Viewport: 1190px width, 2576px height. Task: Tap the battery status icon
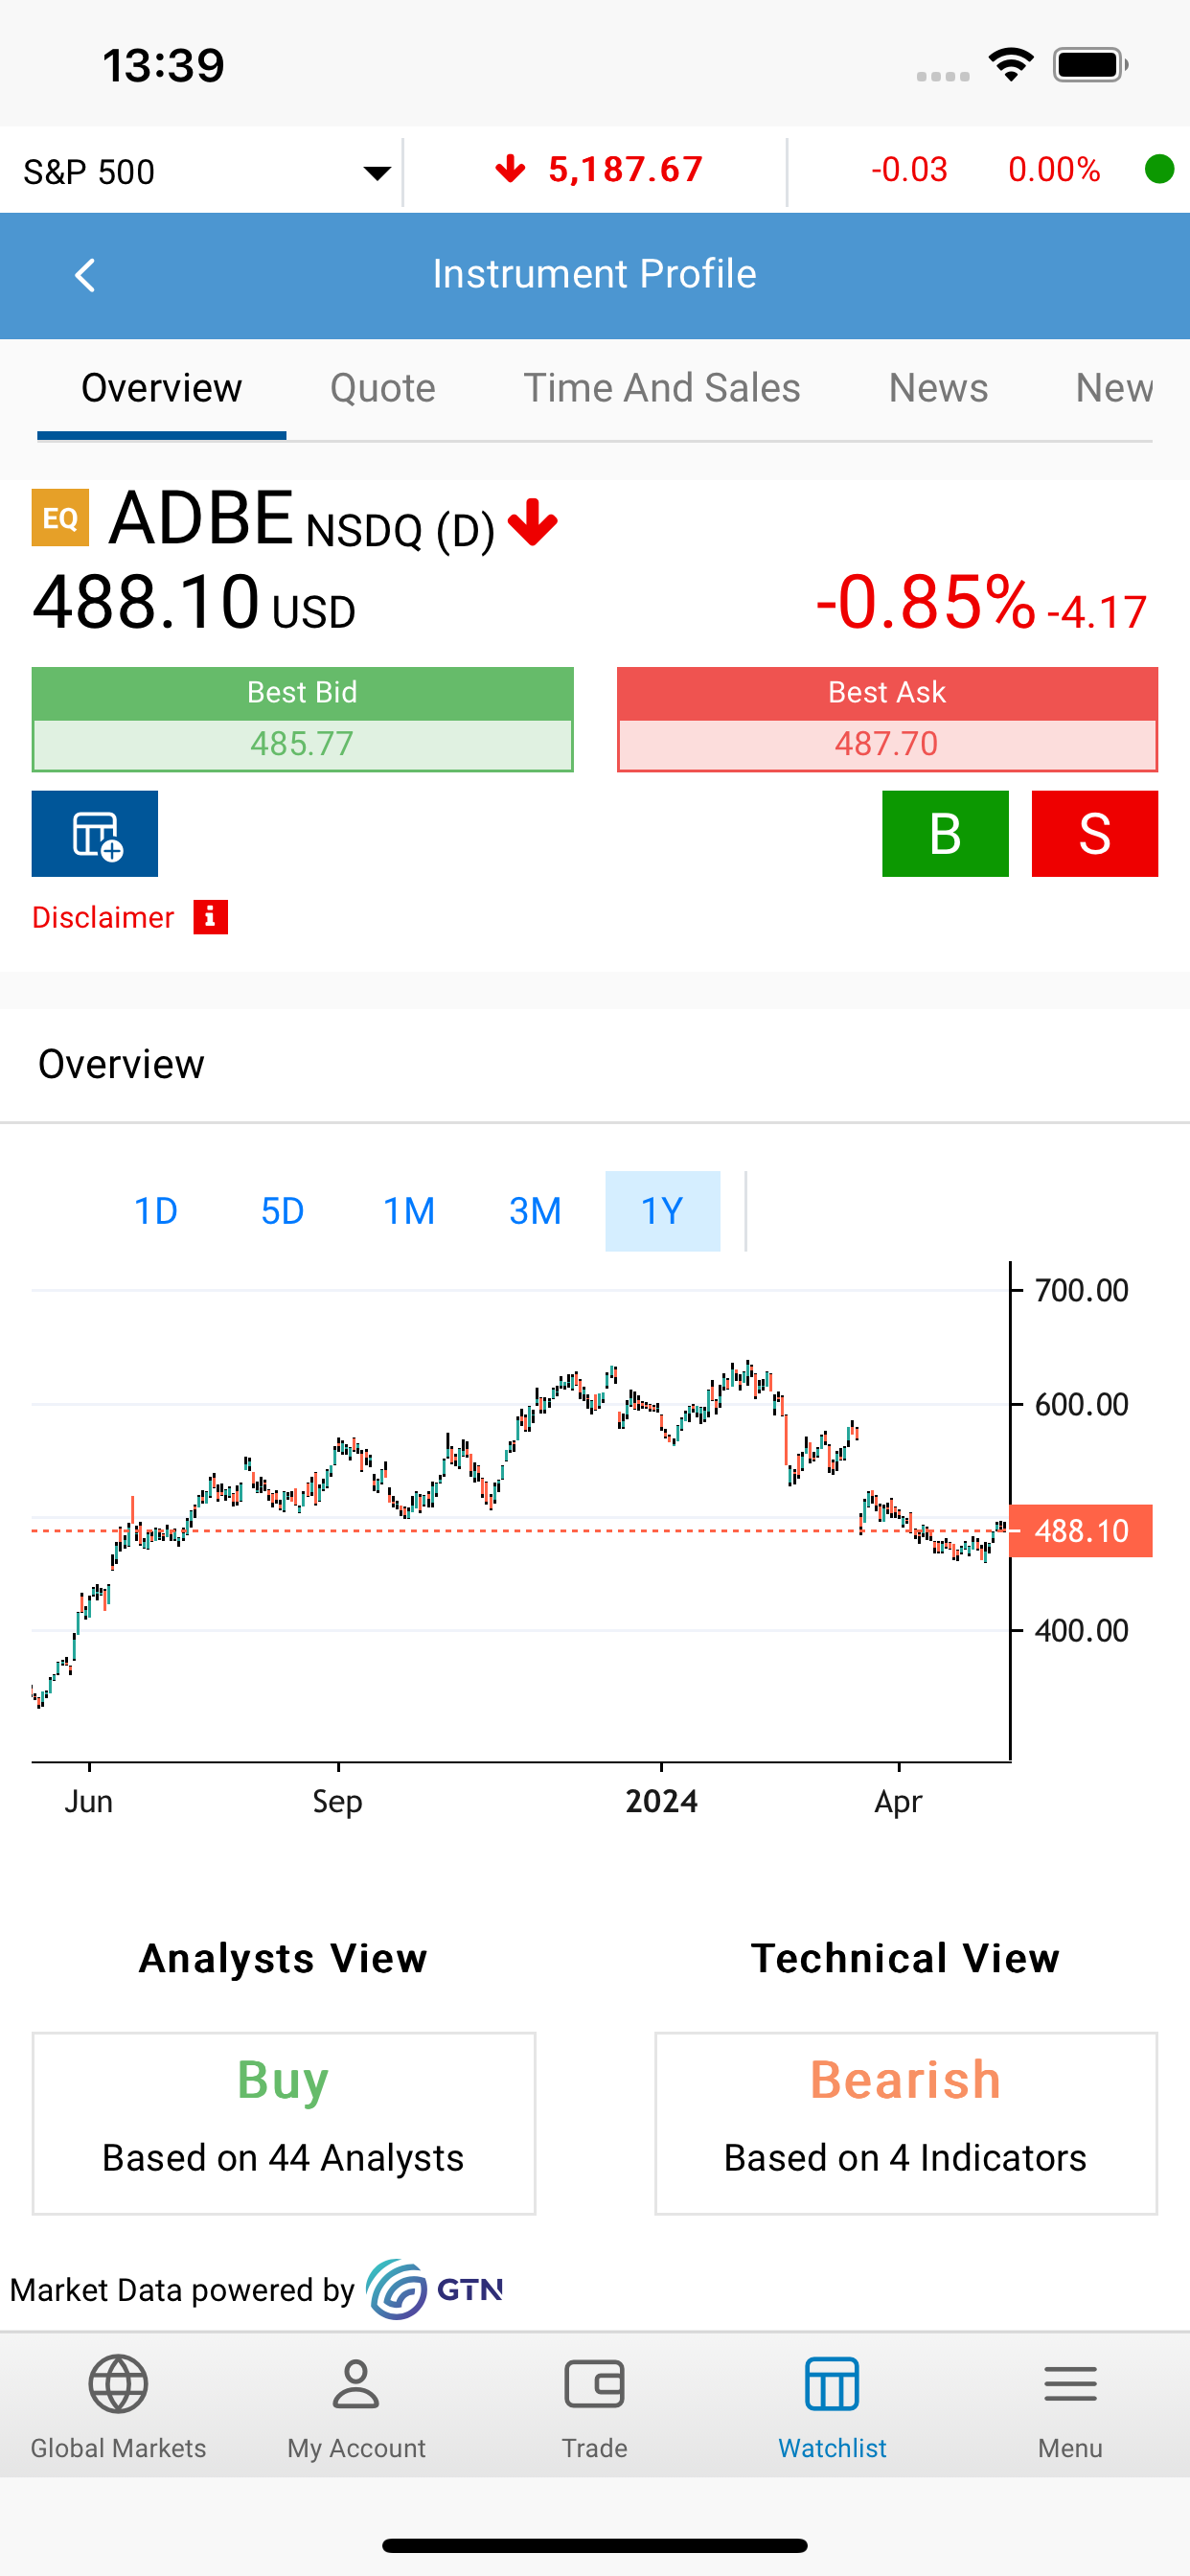click(x=1090, y=65)
